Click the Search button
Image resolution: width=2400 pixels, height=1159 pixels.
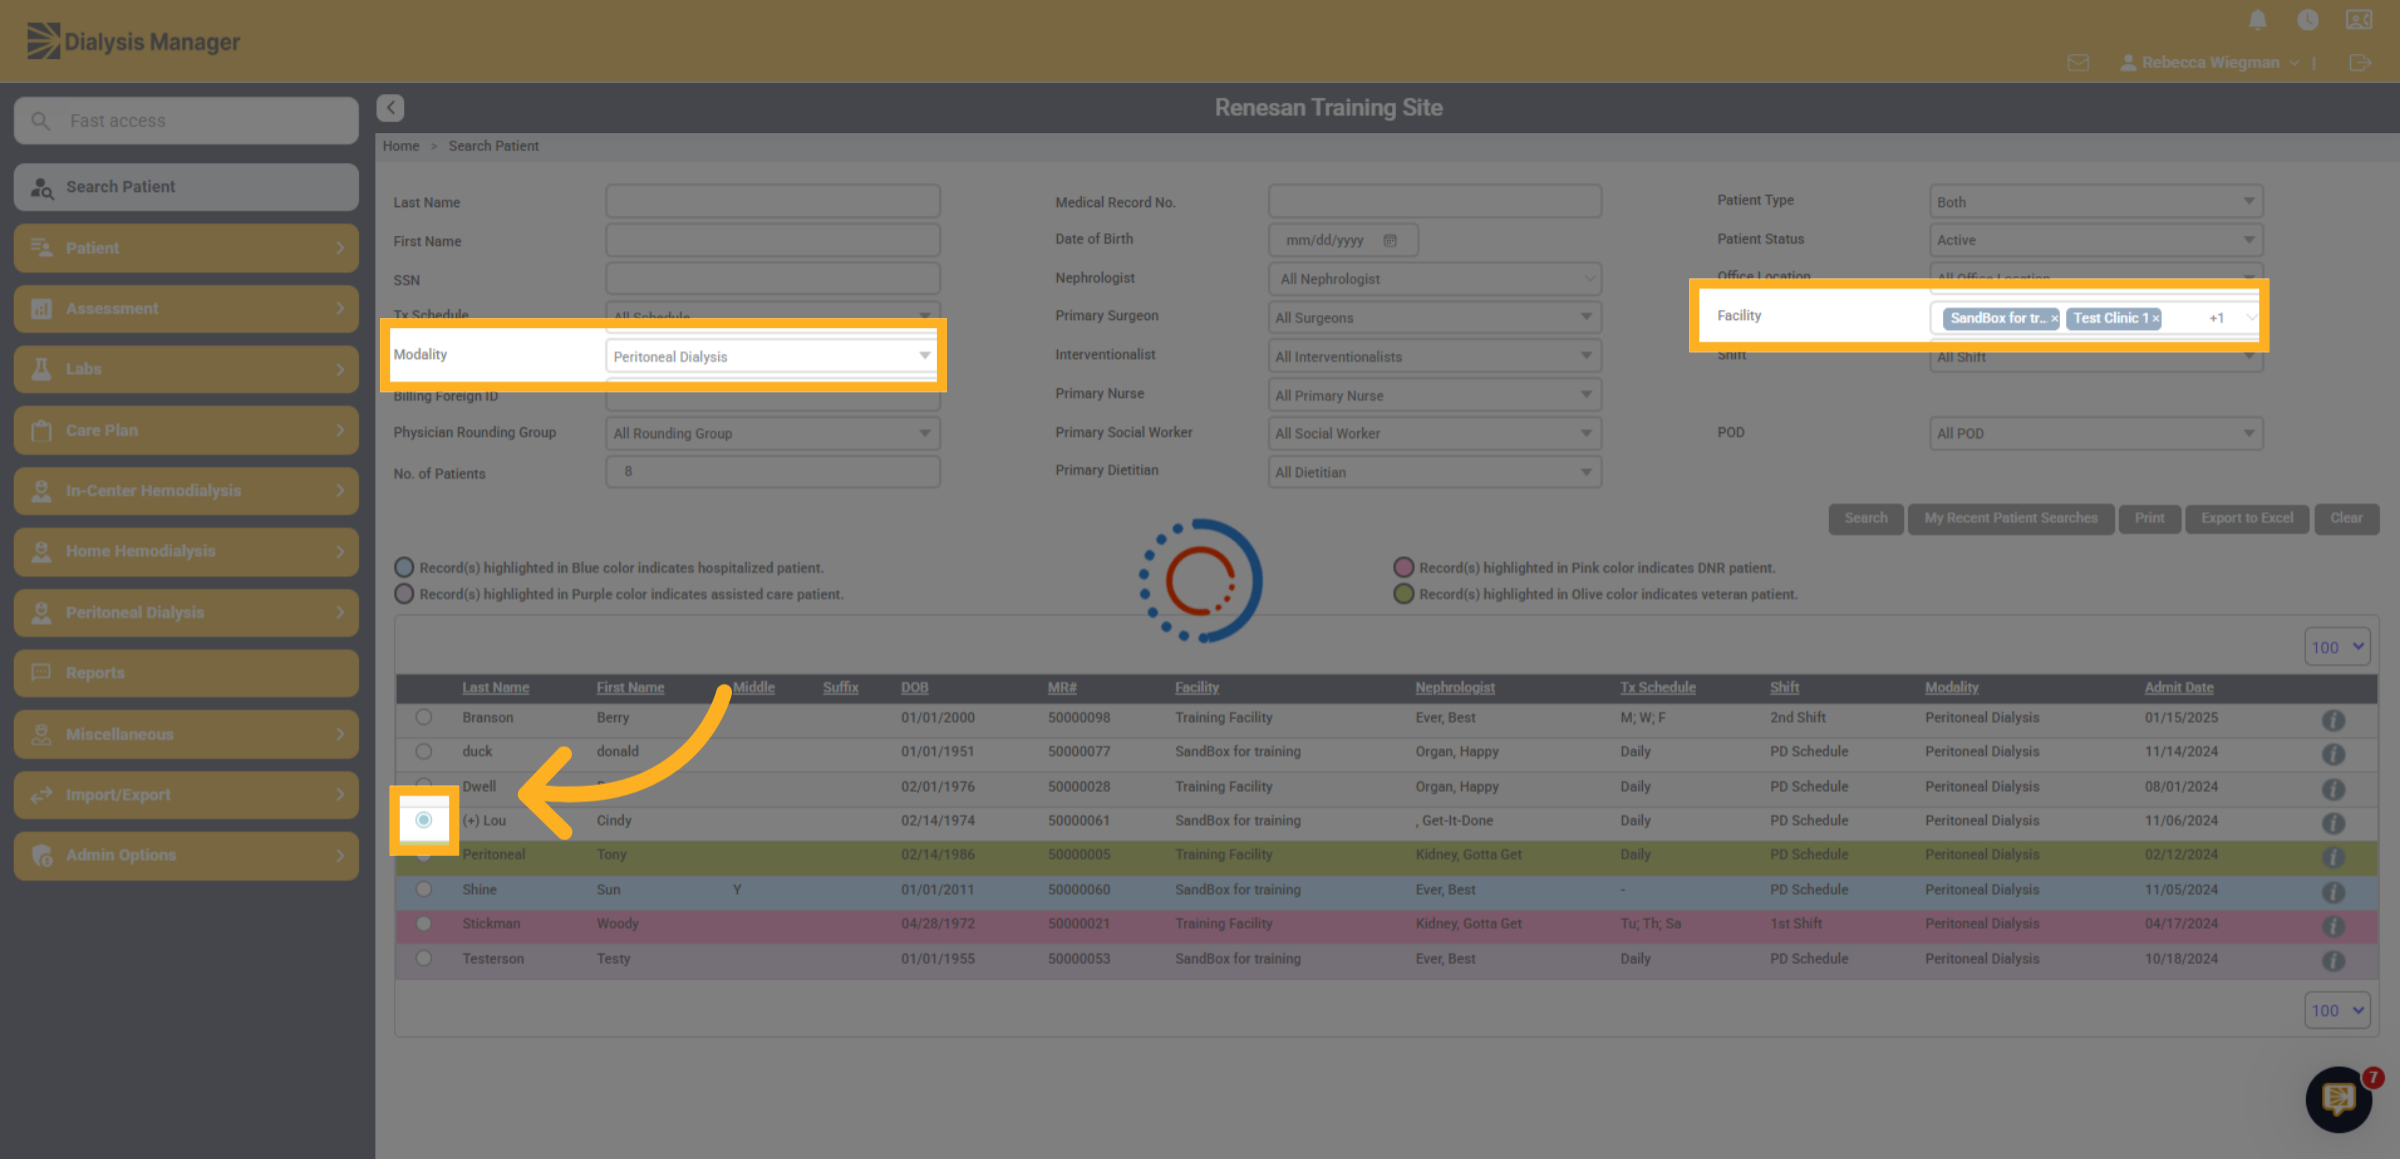tap(1866, 518)
